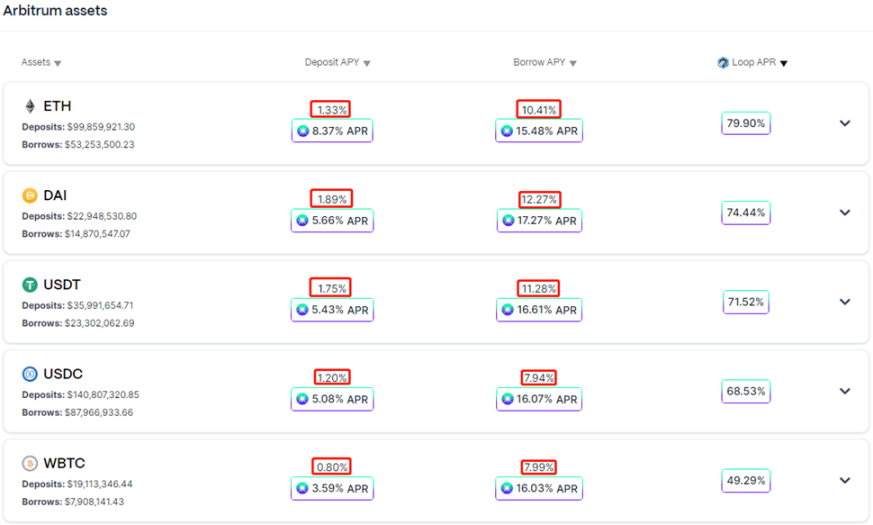Click reward token icon in DAI 17.27% APR badge
The width and height of the screenshot is (873, 525).
point(508,220)
